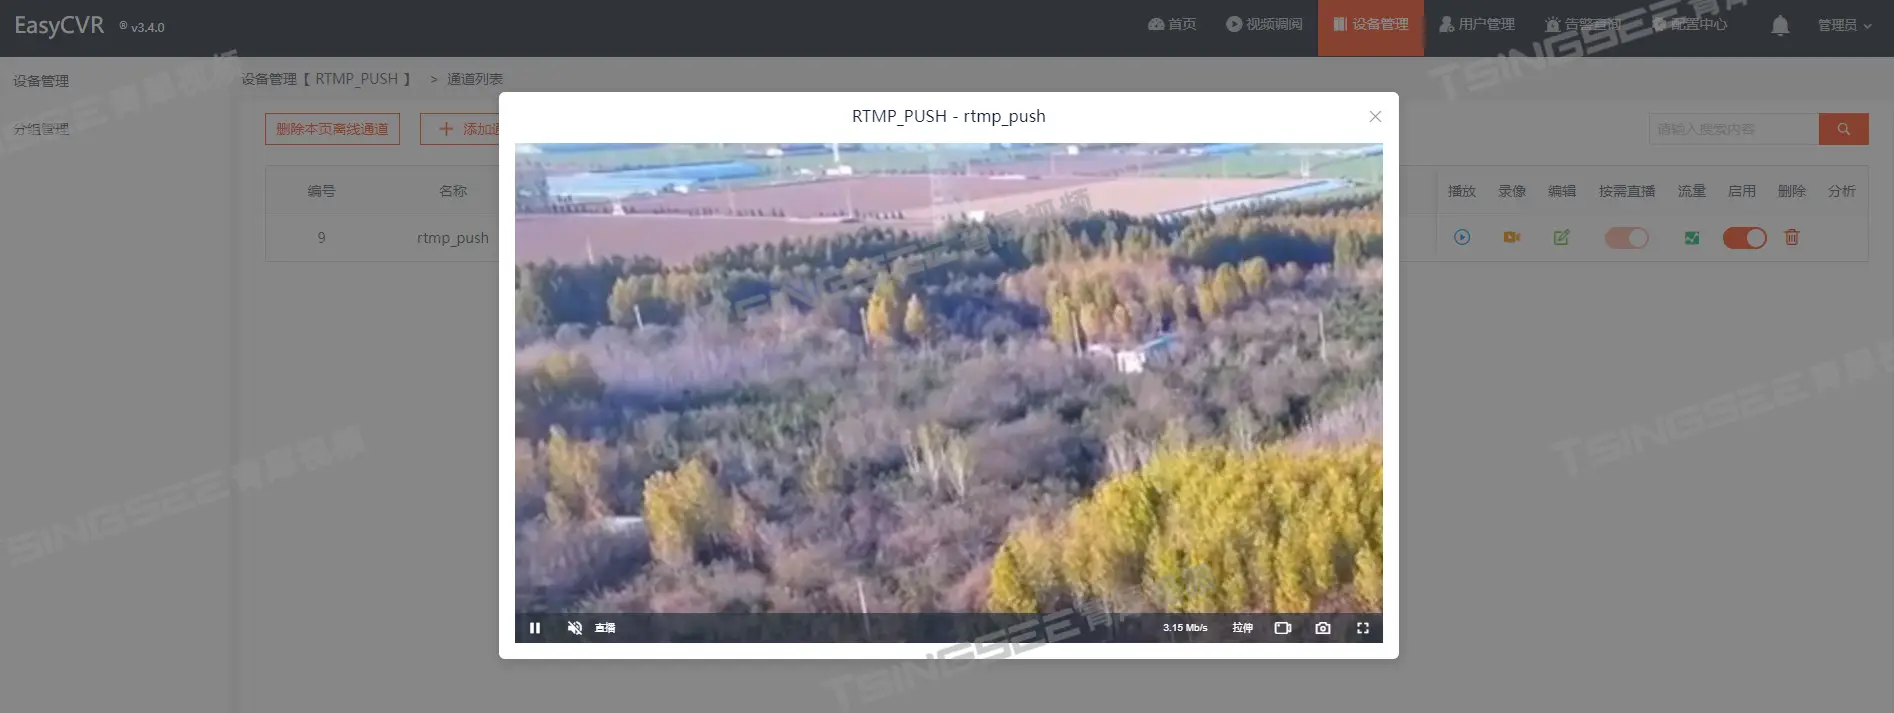Toggle the 启用 enable switch for rtmp_push
1894x713 pixels.
point(1744,238)
